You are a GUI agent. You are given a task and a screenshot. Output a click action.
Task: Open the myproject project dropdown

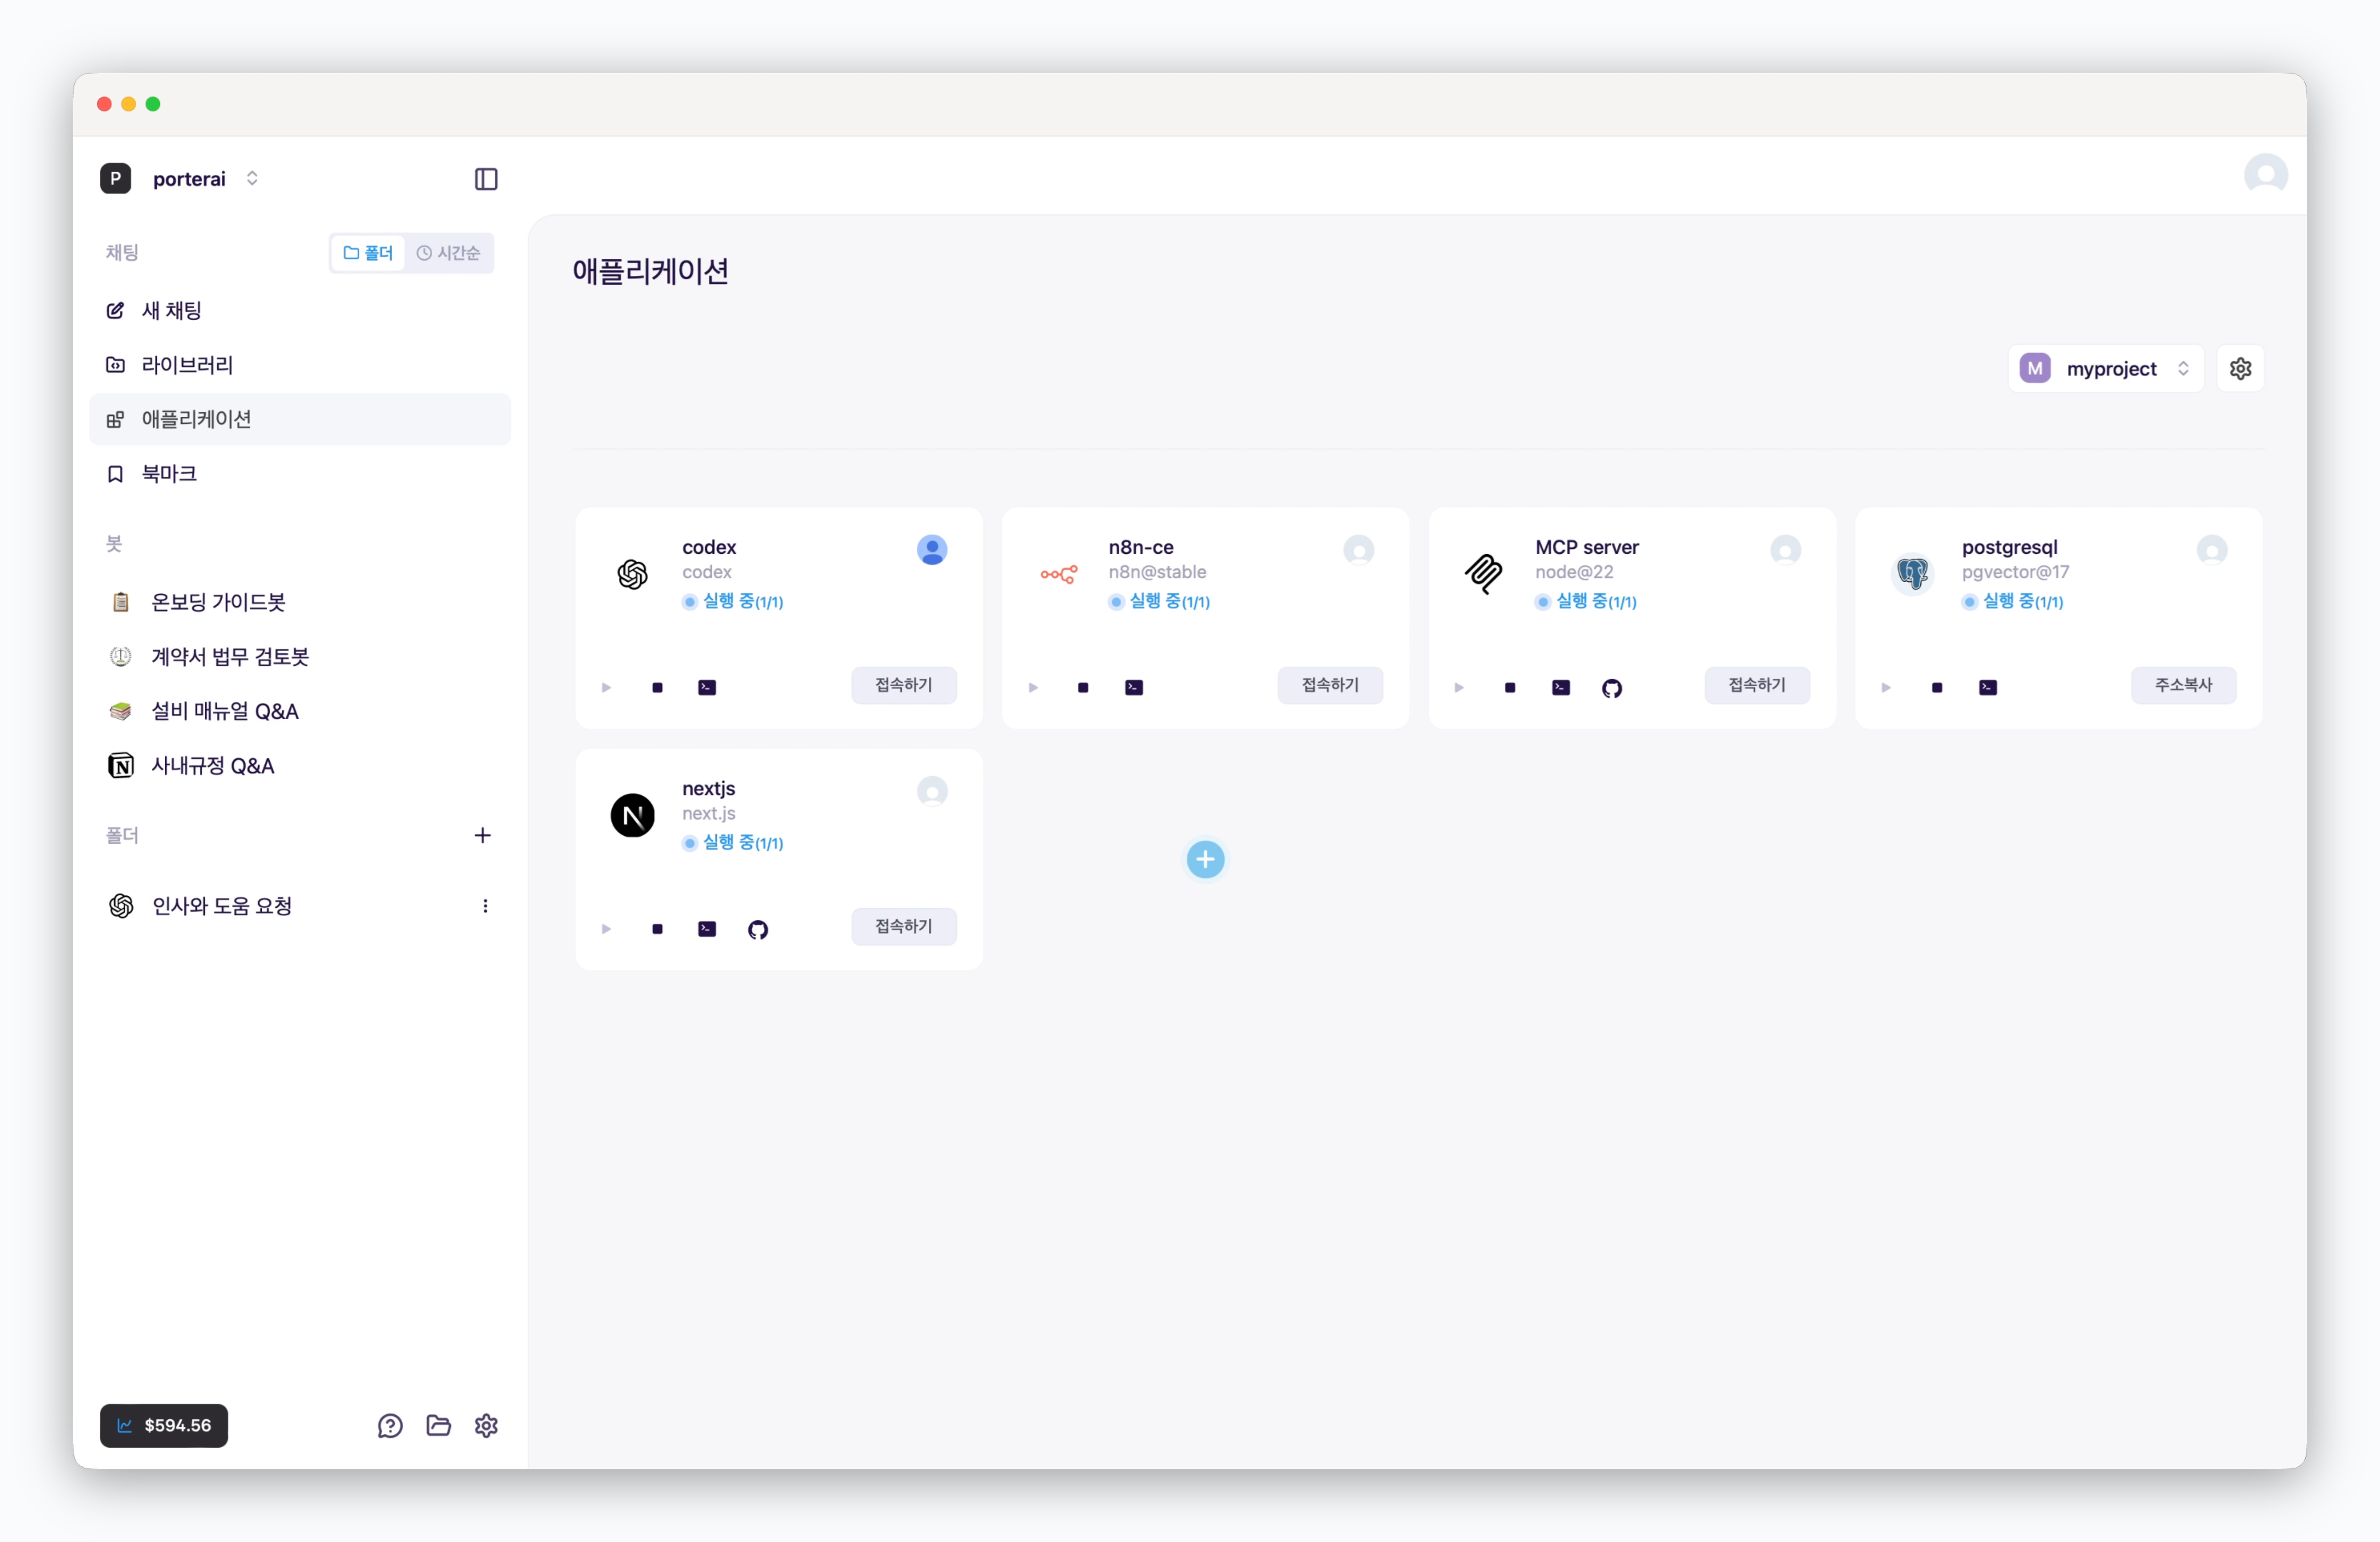2105,369
